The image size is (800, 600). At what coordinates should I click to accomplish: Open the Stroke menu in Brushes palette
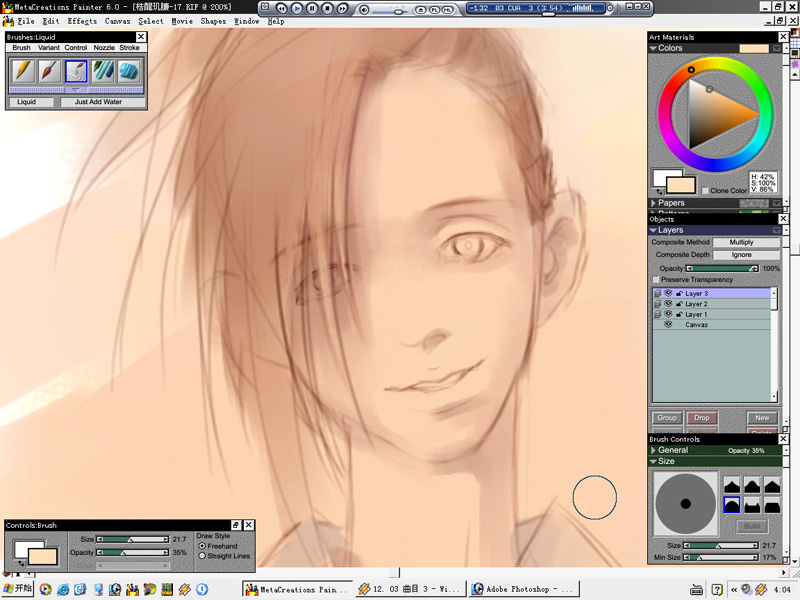[130, 47]
